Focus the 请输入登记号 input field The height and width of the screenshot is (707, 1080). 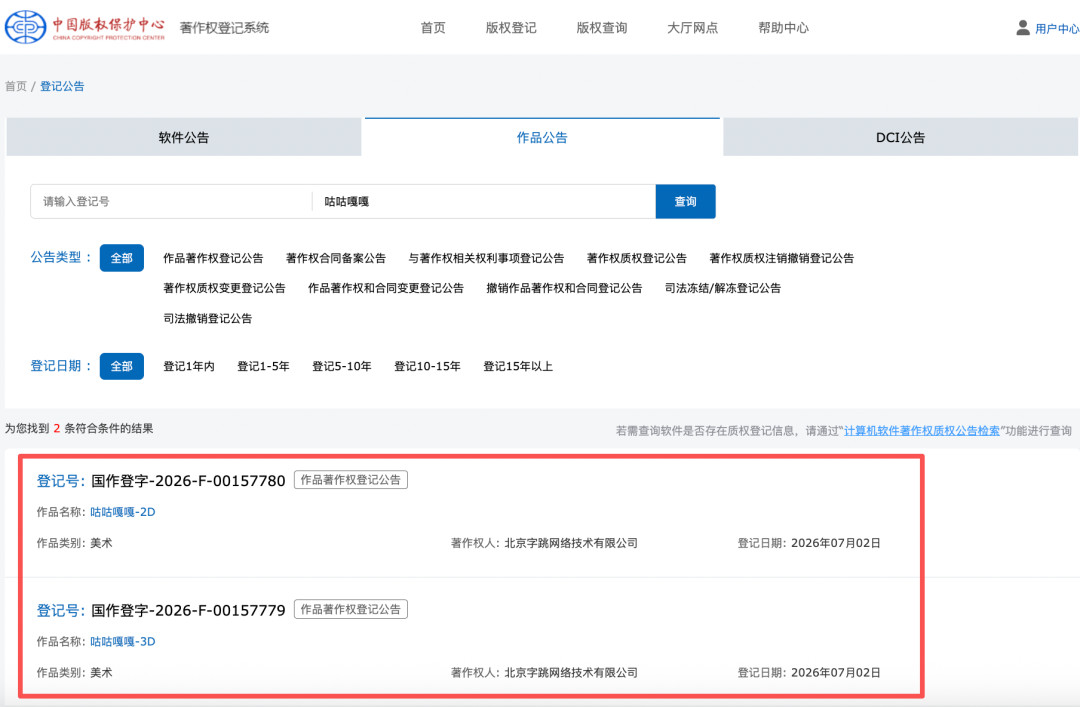pos(171,201)
